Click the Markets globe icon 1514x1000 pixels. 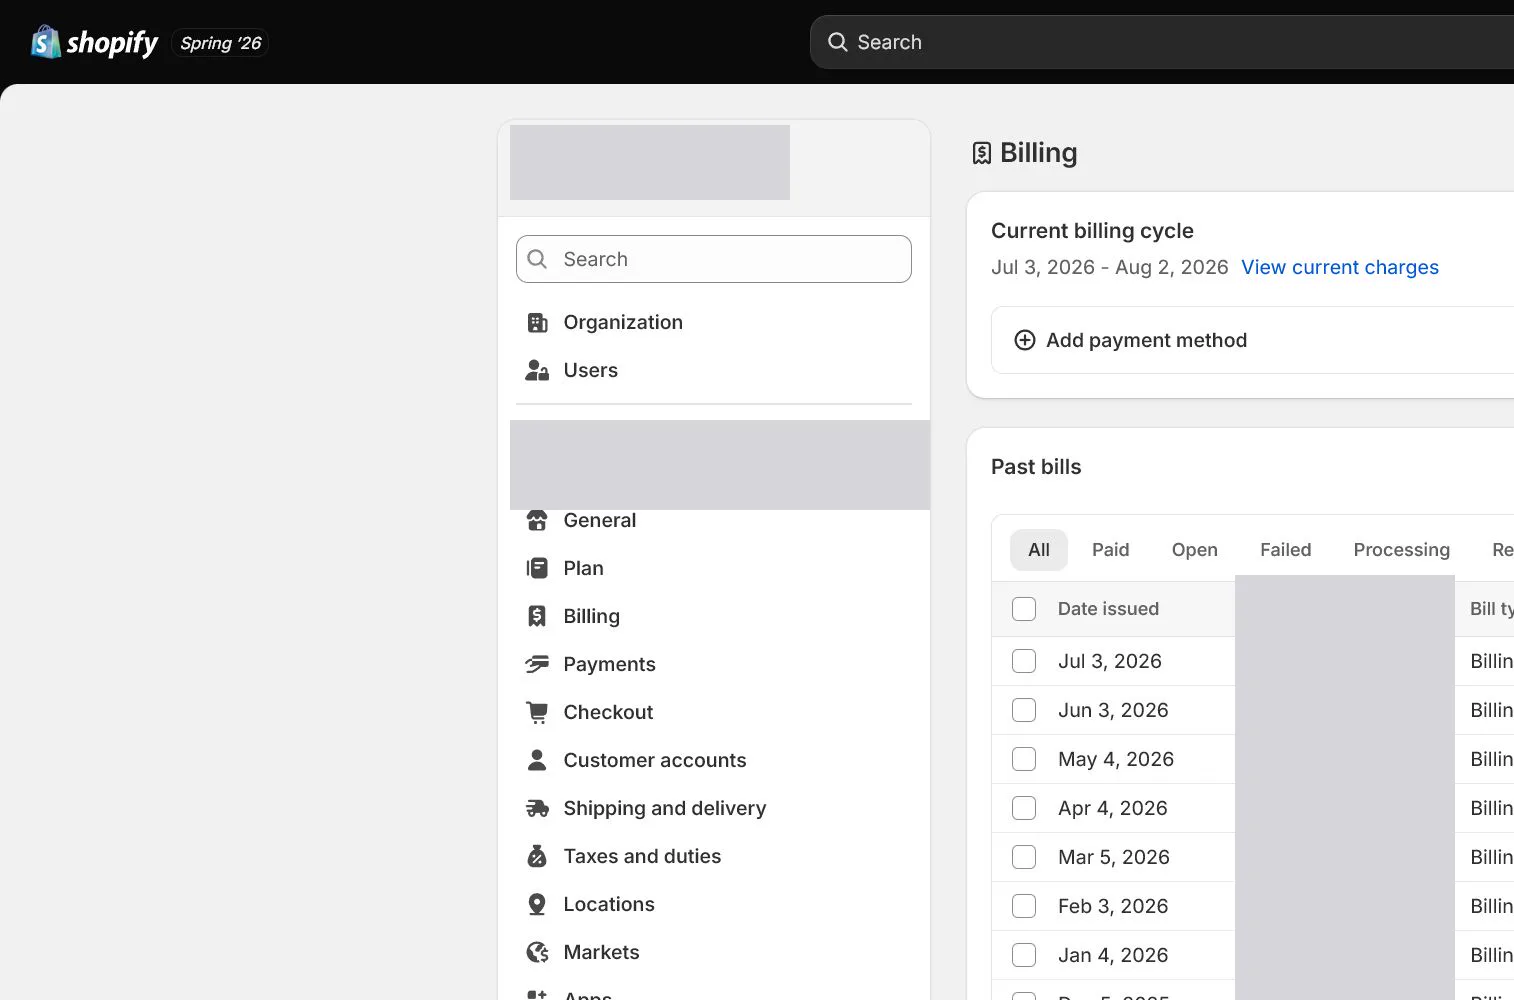tap(537, 952)
